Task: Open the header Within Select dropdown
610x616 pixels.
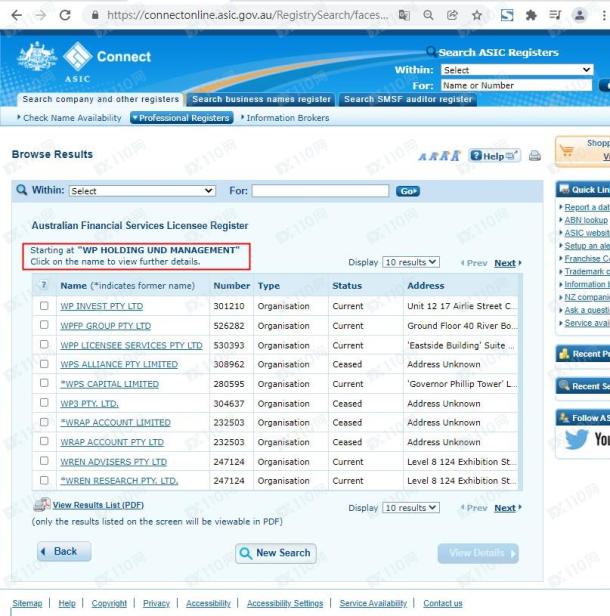Action: (517, 70)
